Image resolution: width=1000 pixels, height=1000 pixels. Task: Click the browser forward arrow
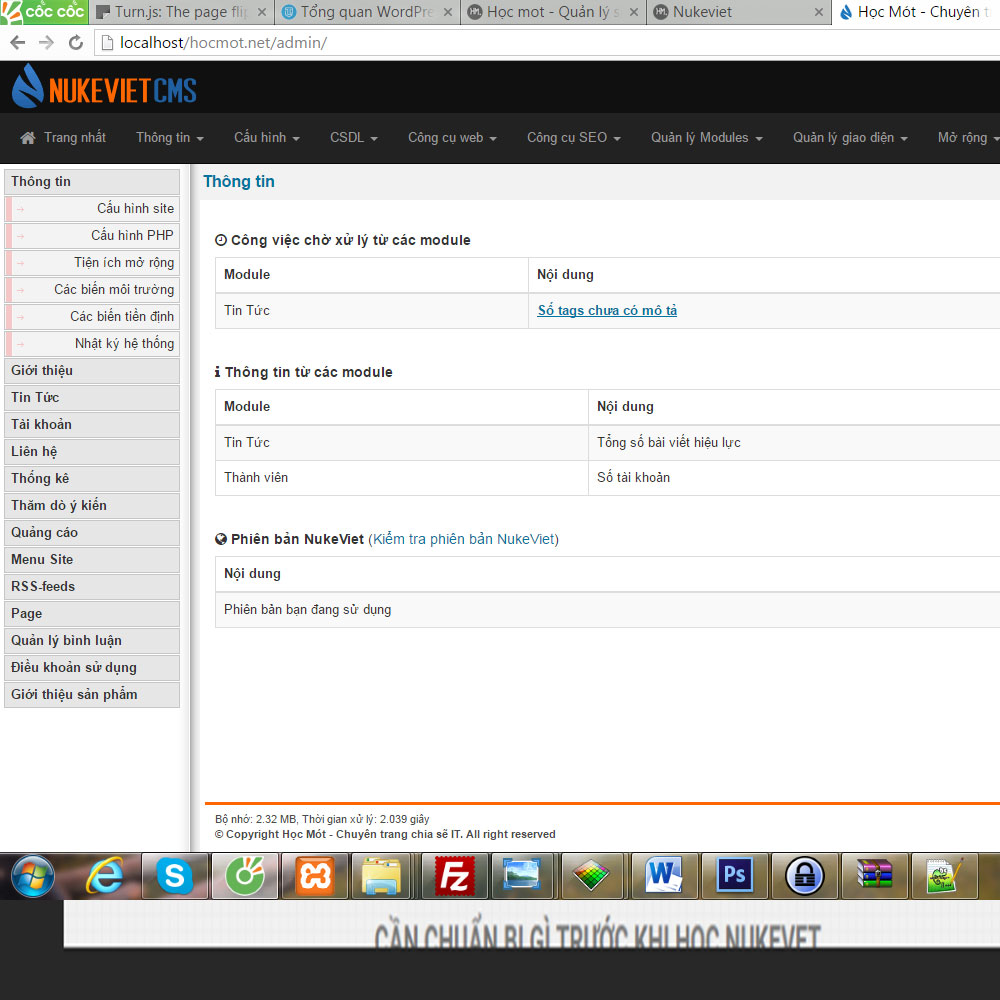(47, 43)
